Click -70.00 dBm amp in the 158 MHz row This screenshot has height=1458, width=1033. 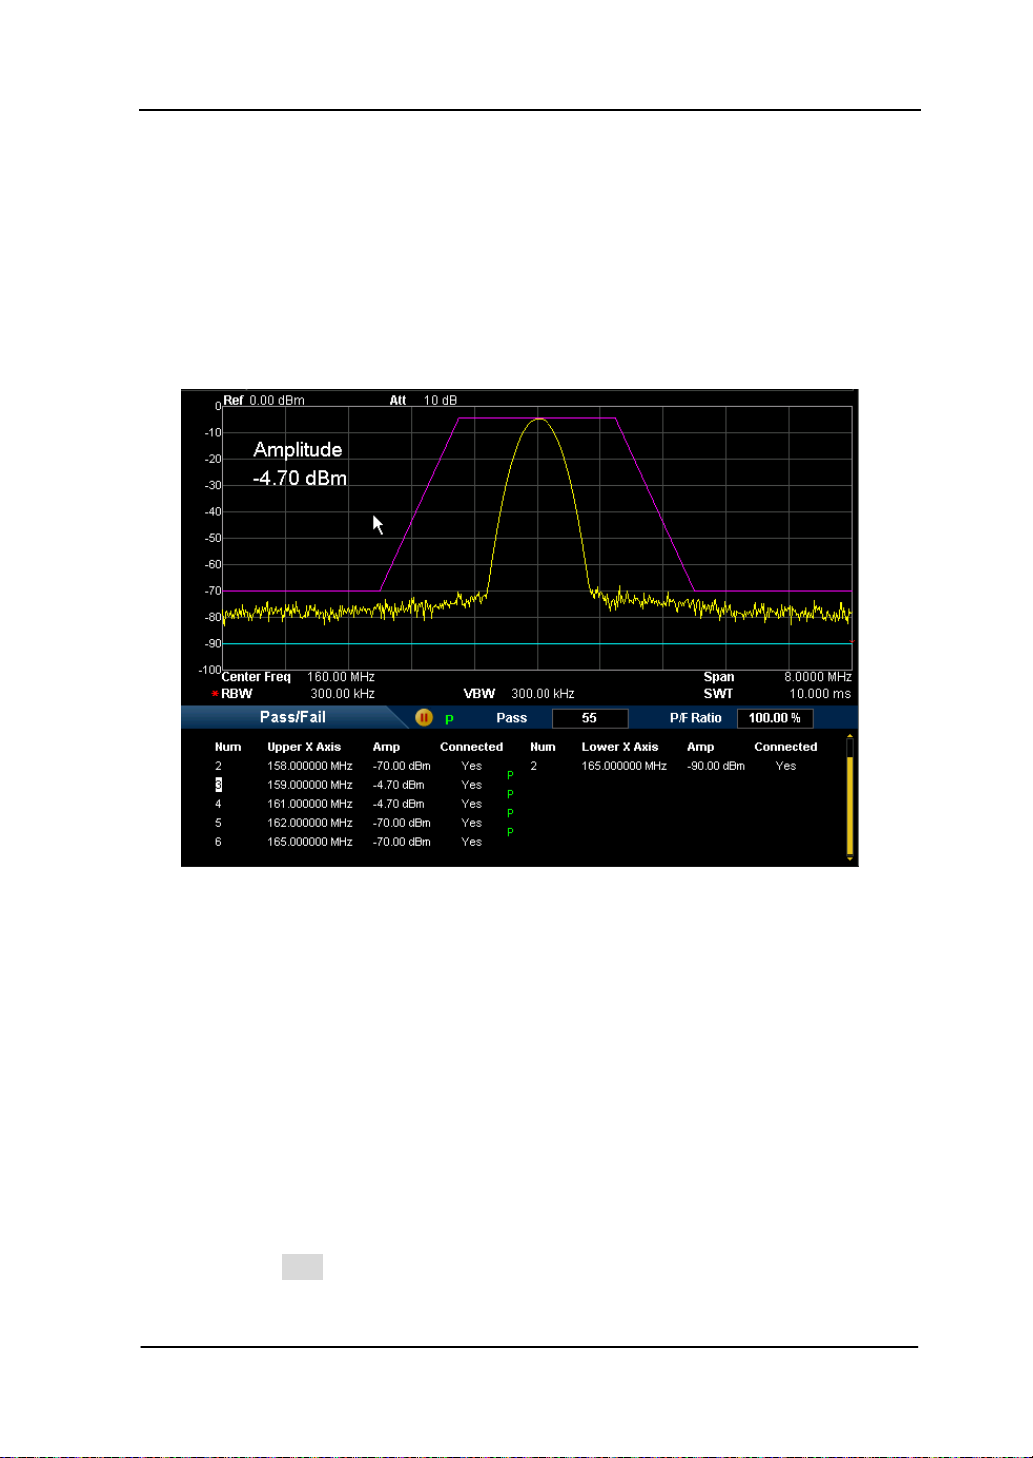(402, 766)
